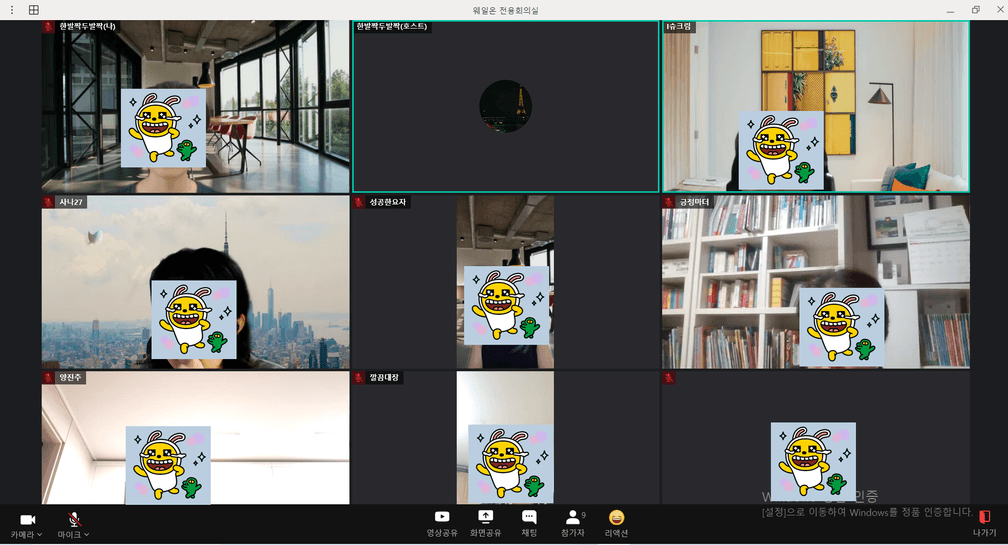
Task: Click the 양진주 name label
Action: pyautogui.click(x=71, y=377)
